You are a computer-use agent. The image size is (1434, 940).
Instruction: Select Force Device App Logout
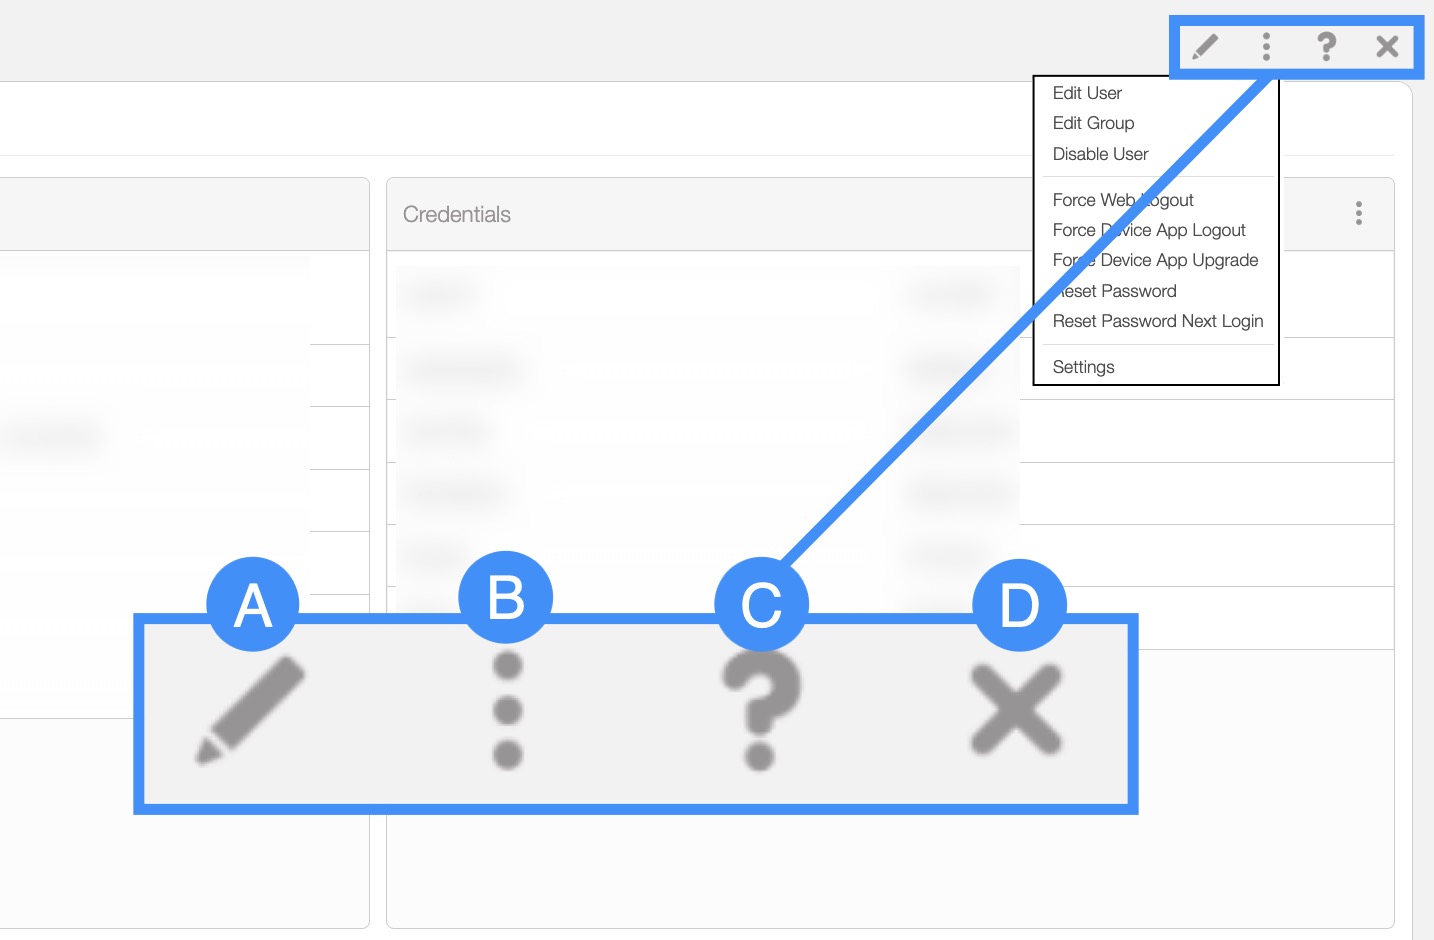point(1149,230)
